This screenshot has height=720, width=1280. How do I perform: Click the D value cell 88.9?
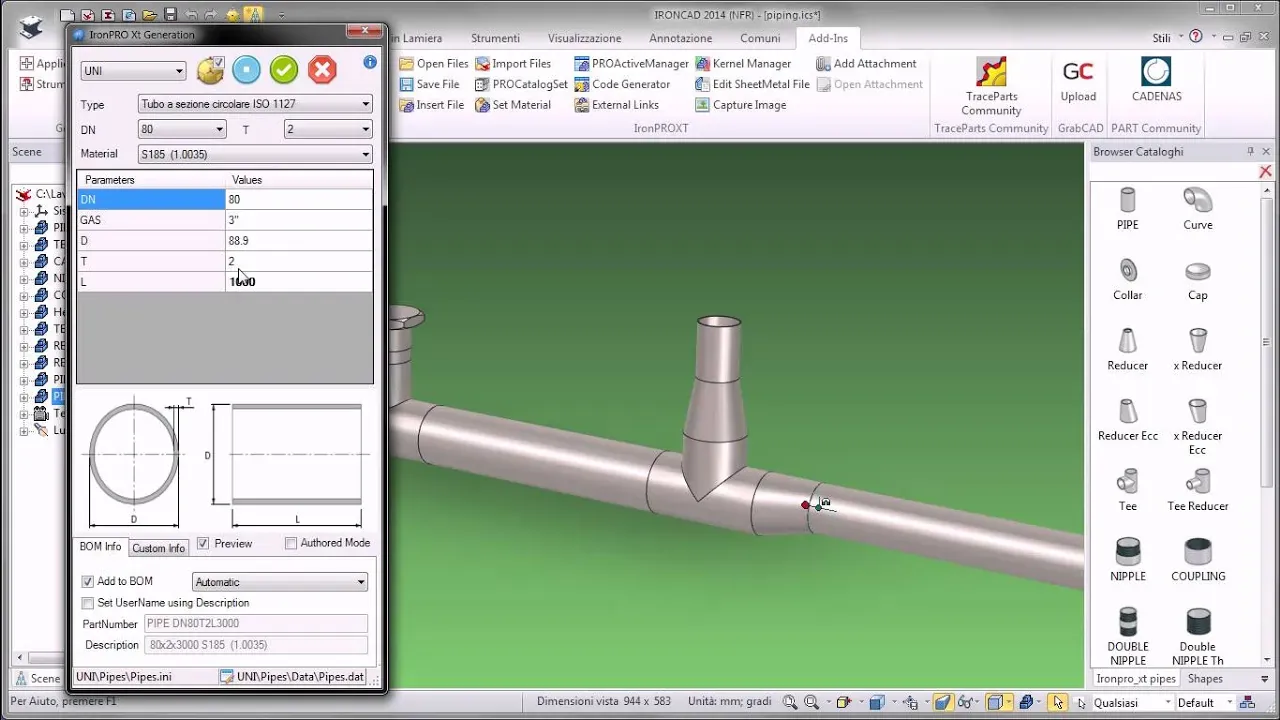[x=299, y=241]
